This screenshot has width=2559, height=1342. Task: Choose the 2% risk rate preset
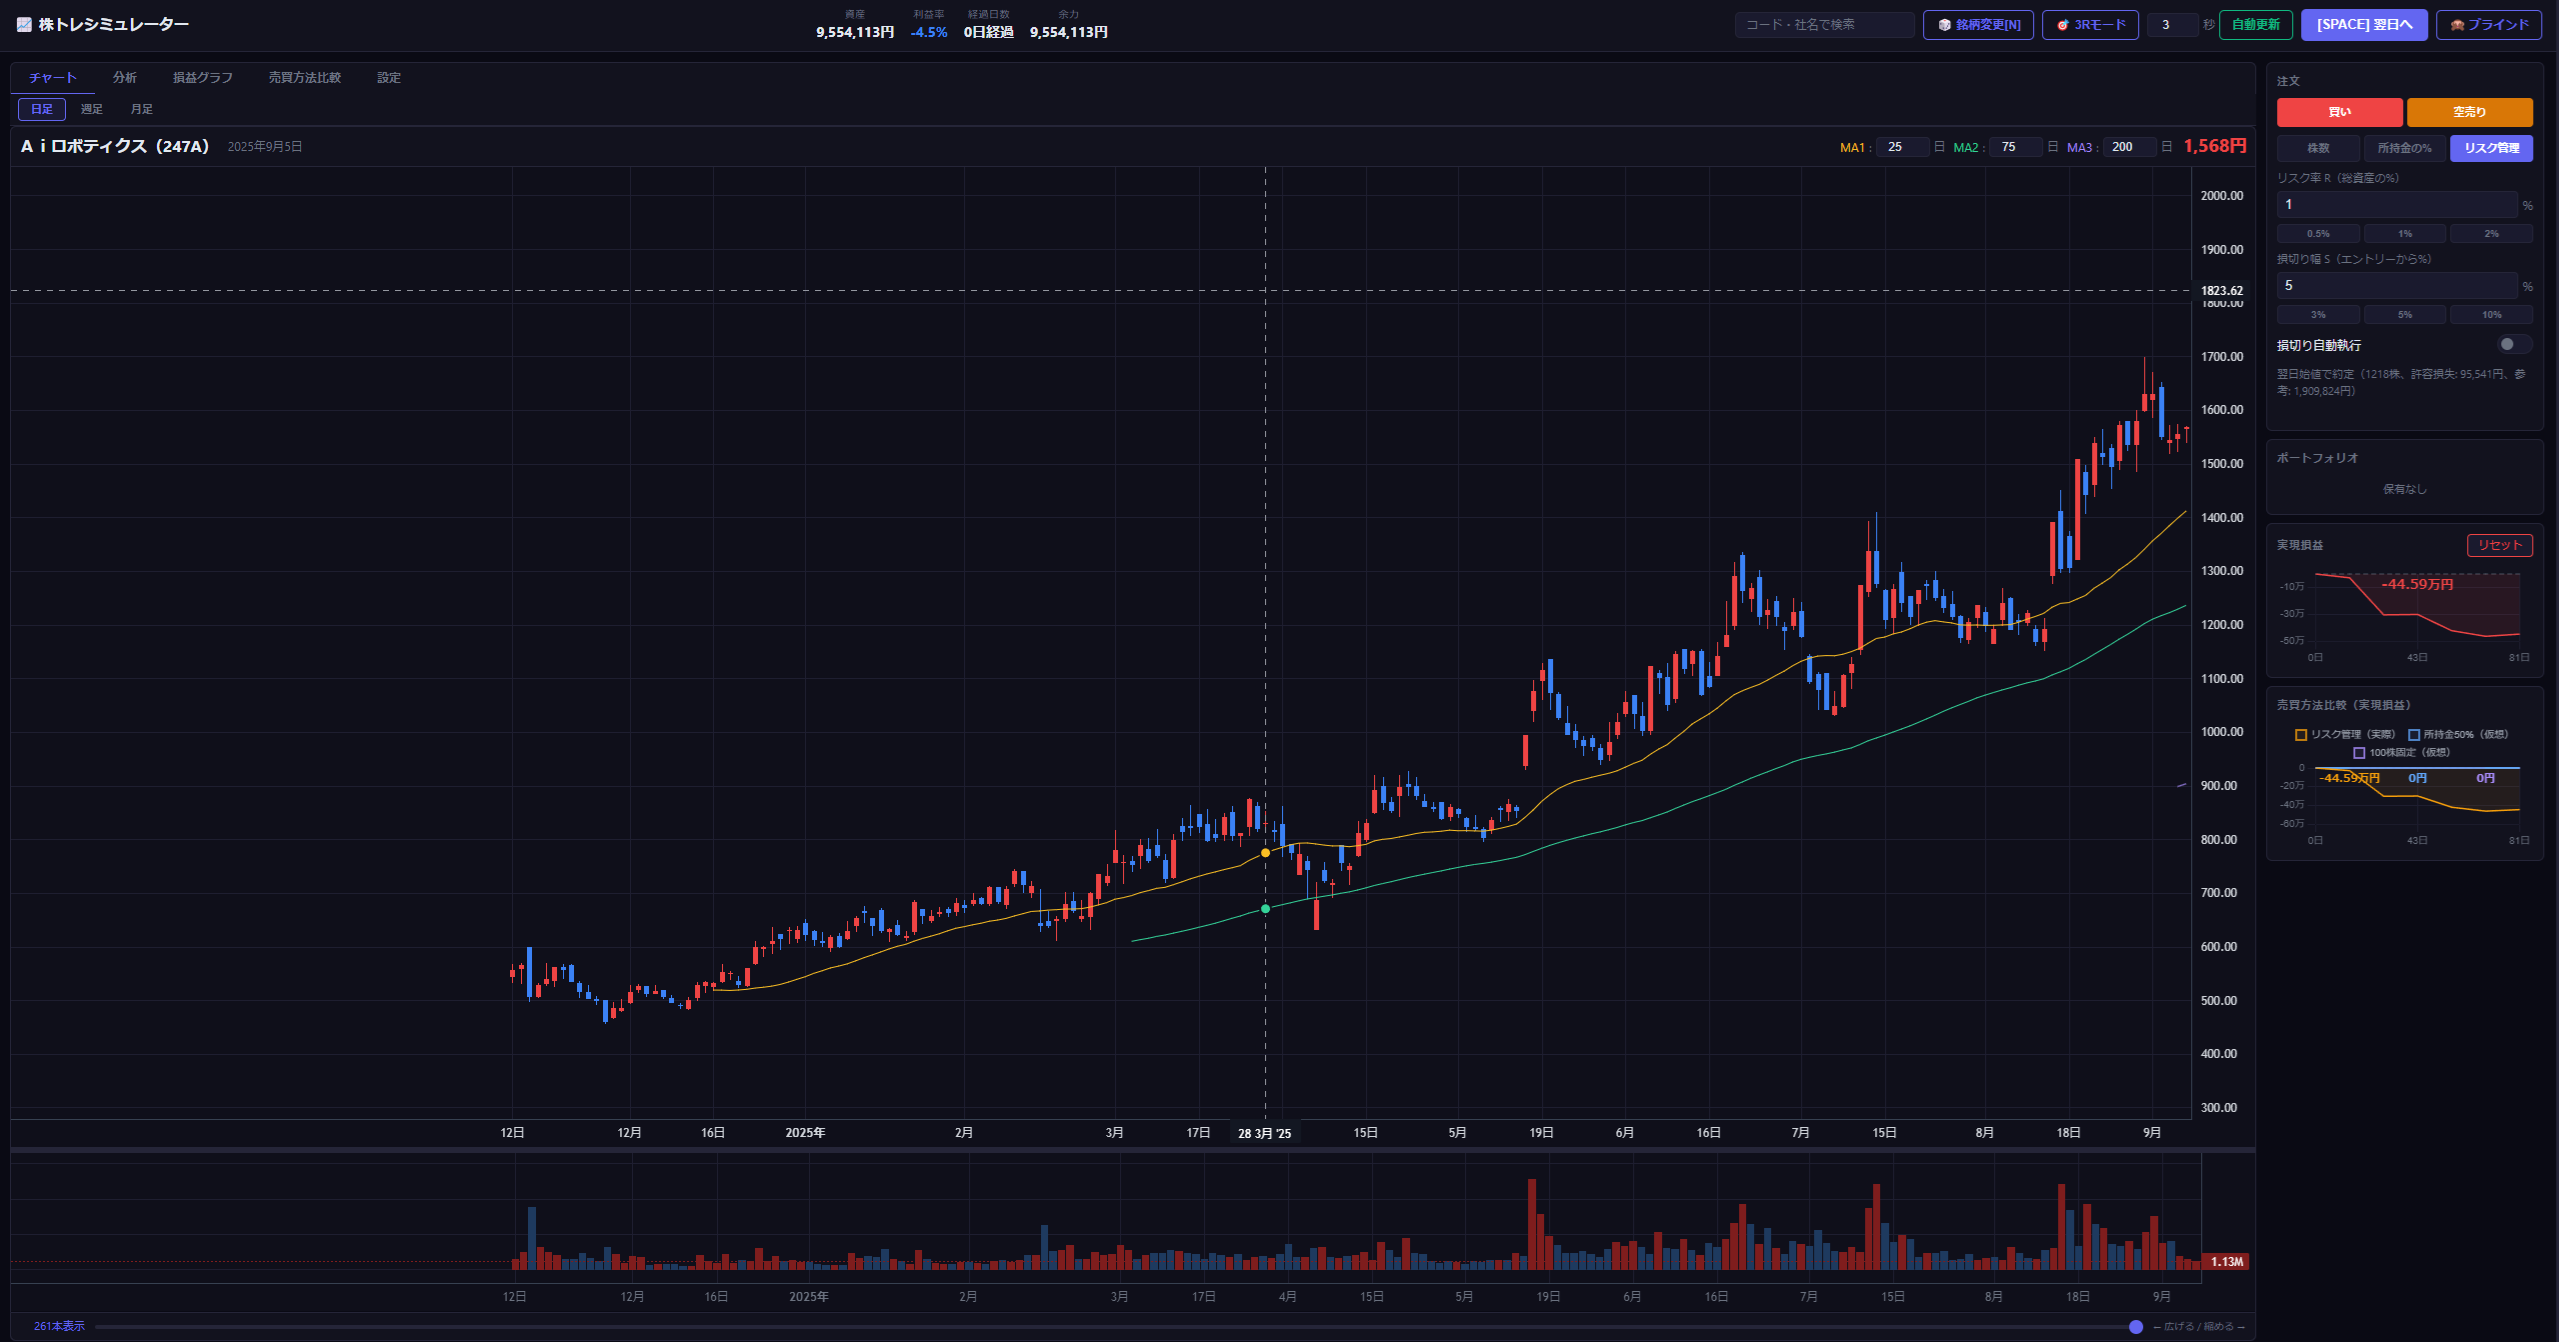[x=2491, y=234]
